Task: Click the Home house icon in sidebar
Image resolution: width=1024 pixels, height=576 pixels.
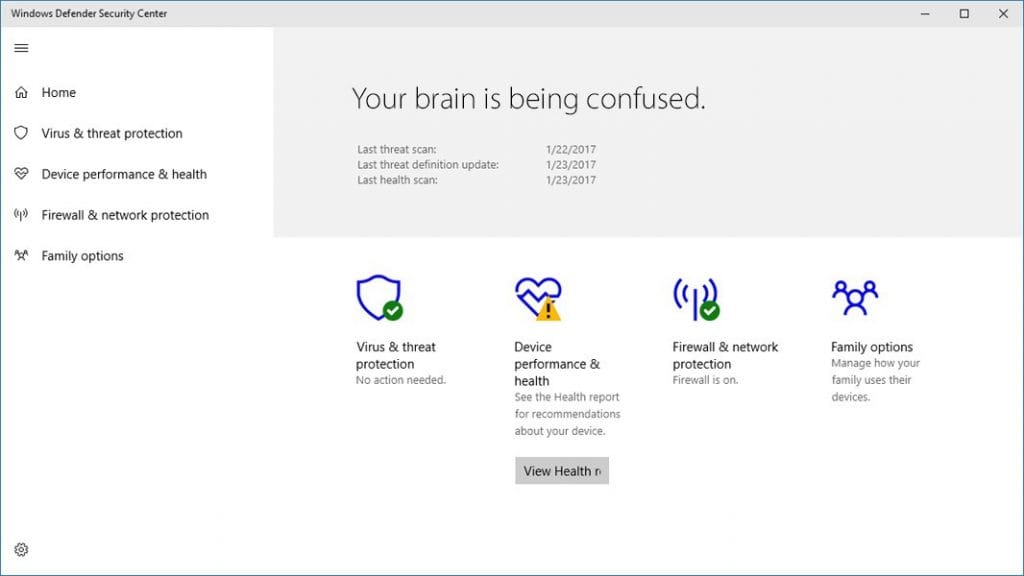Action: click(x=22, y=93)
